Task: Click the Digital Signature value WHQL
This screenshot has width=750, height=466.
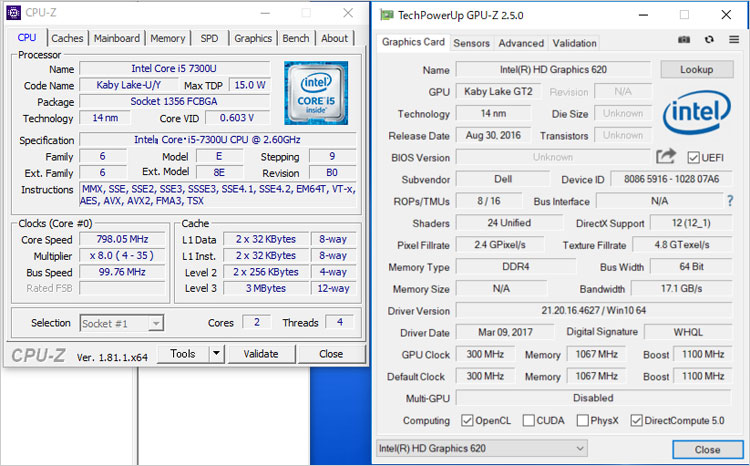Action: click(688, 332)
